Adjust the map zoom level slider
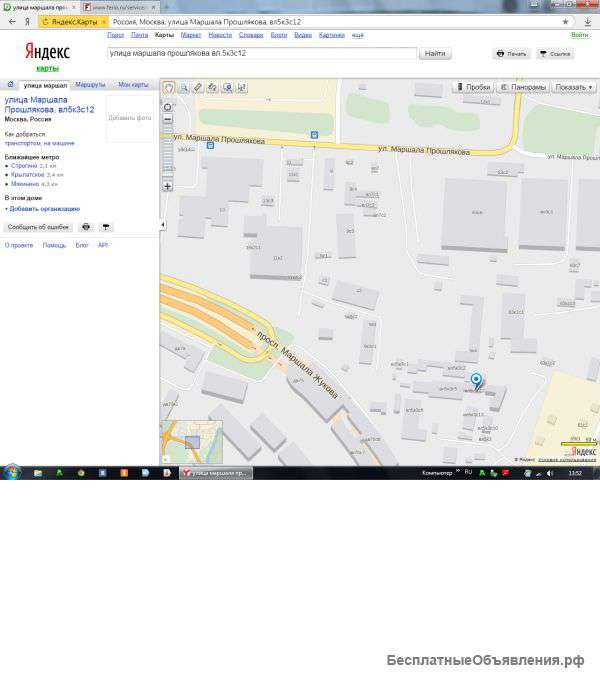The width and height of the screenshot is (600, 673). [x=168, y=153]
